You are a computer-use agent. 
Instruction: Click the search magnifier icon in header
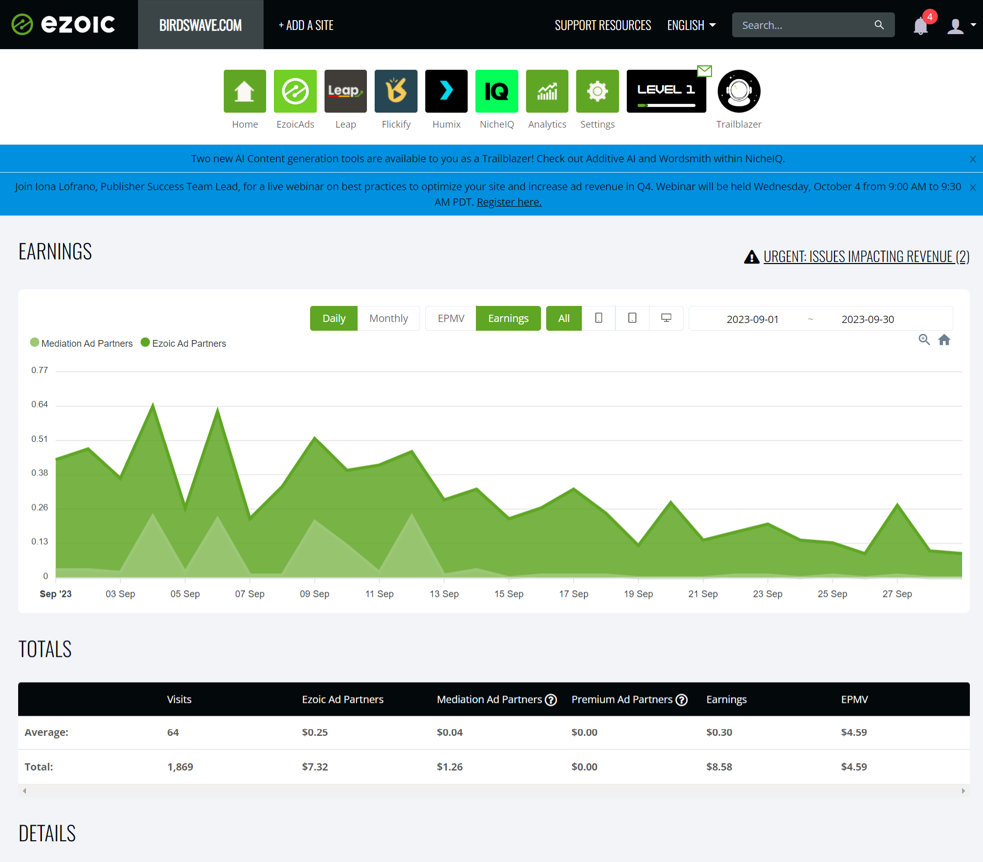pos(879,25)
